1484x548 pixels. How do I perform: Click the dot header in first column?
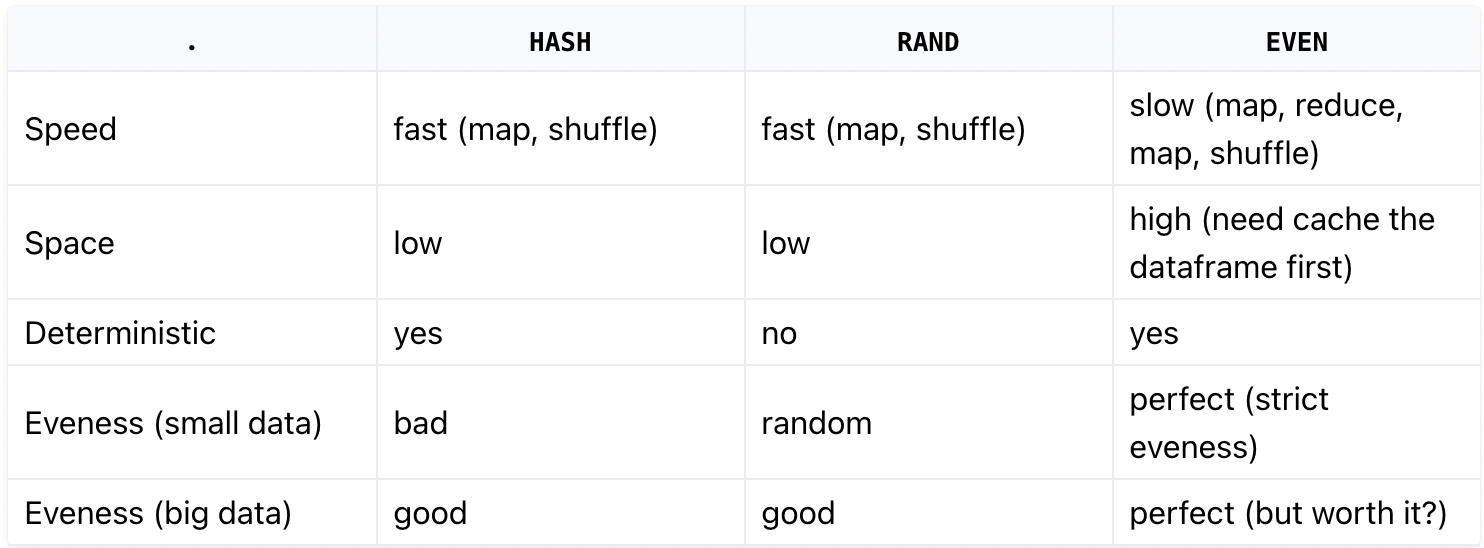(192, 42)
